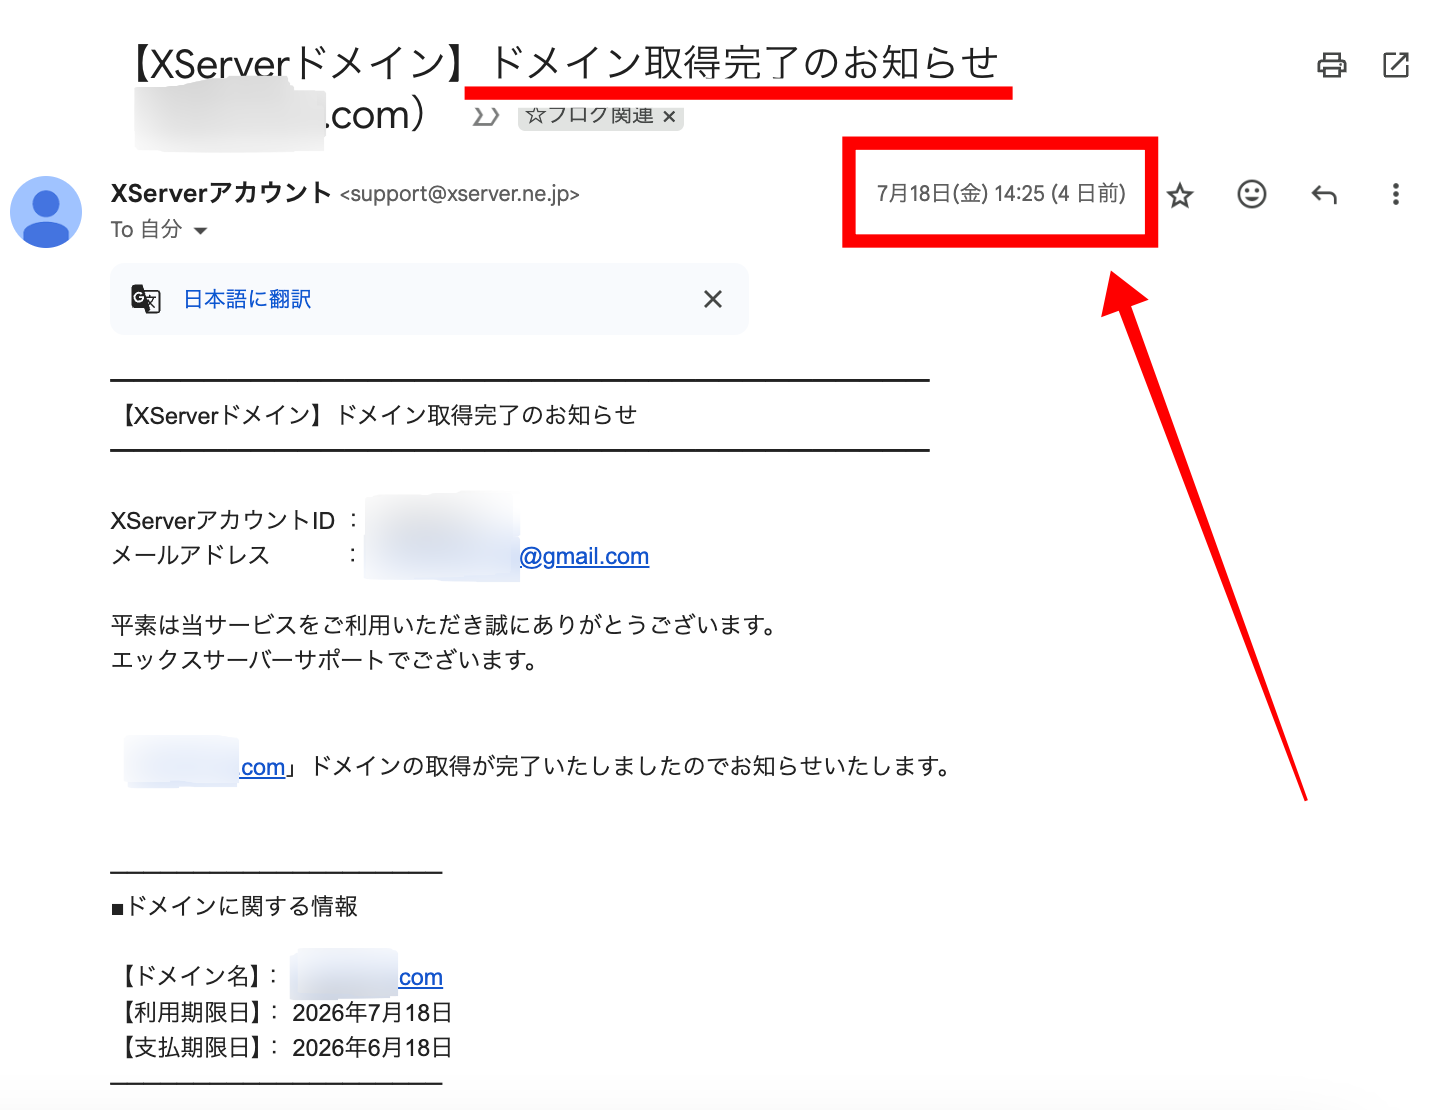Open the email in a new window
This screenshot has height=1110, width=1434.
coord(1395,66)
